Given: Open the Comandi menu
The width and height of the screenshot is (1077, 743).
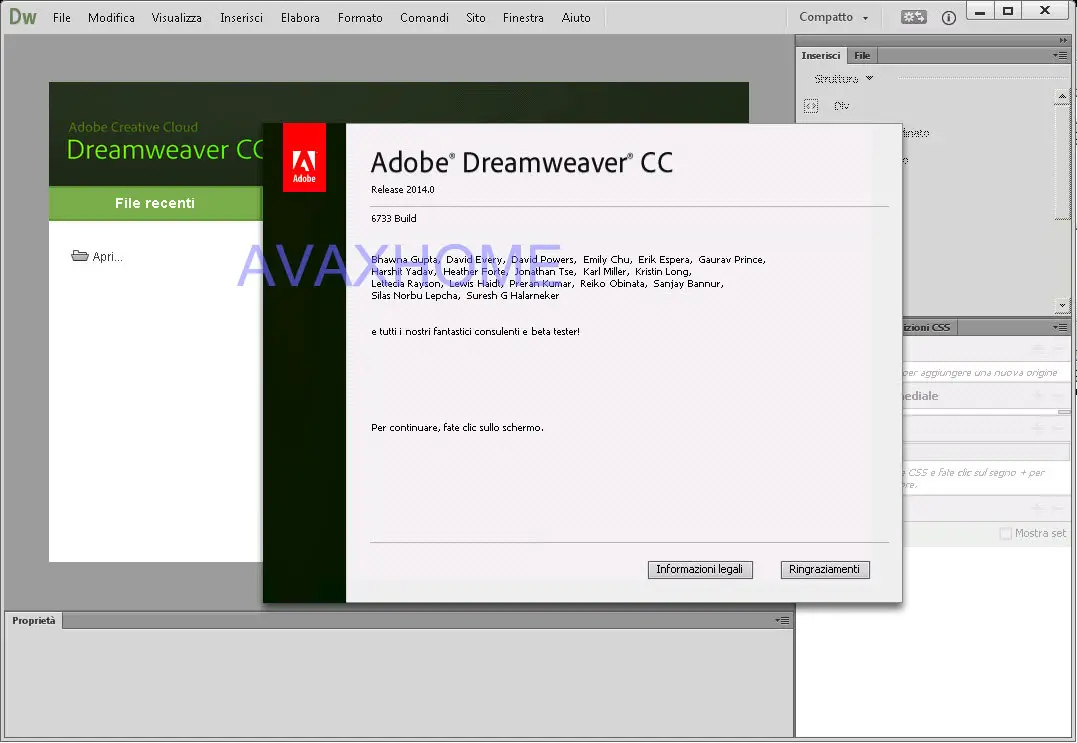Looking at the screenshot, I should (x=424, y=18).
